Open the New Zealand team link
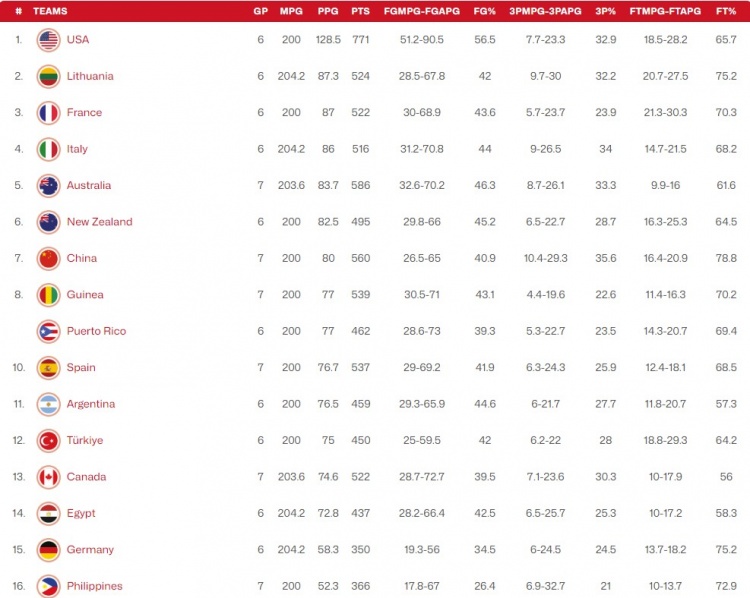The width and height of the screenshot is (750, 598). pos(99,222)
